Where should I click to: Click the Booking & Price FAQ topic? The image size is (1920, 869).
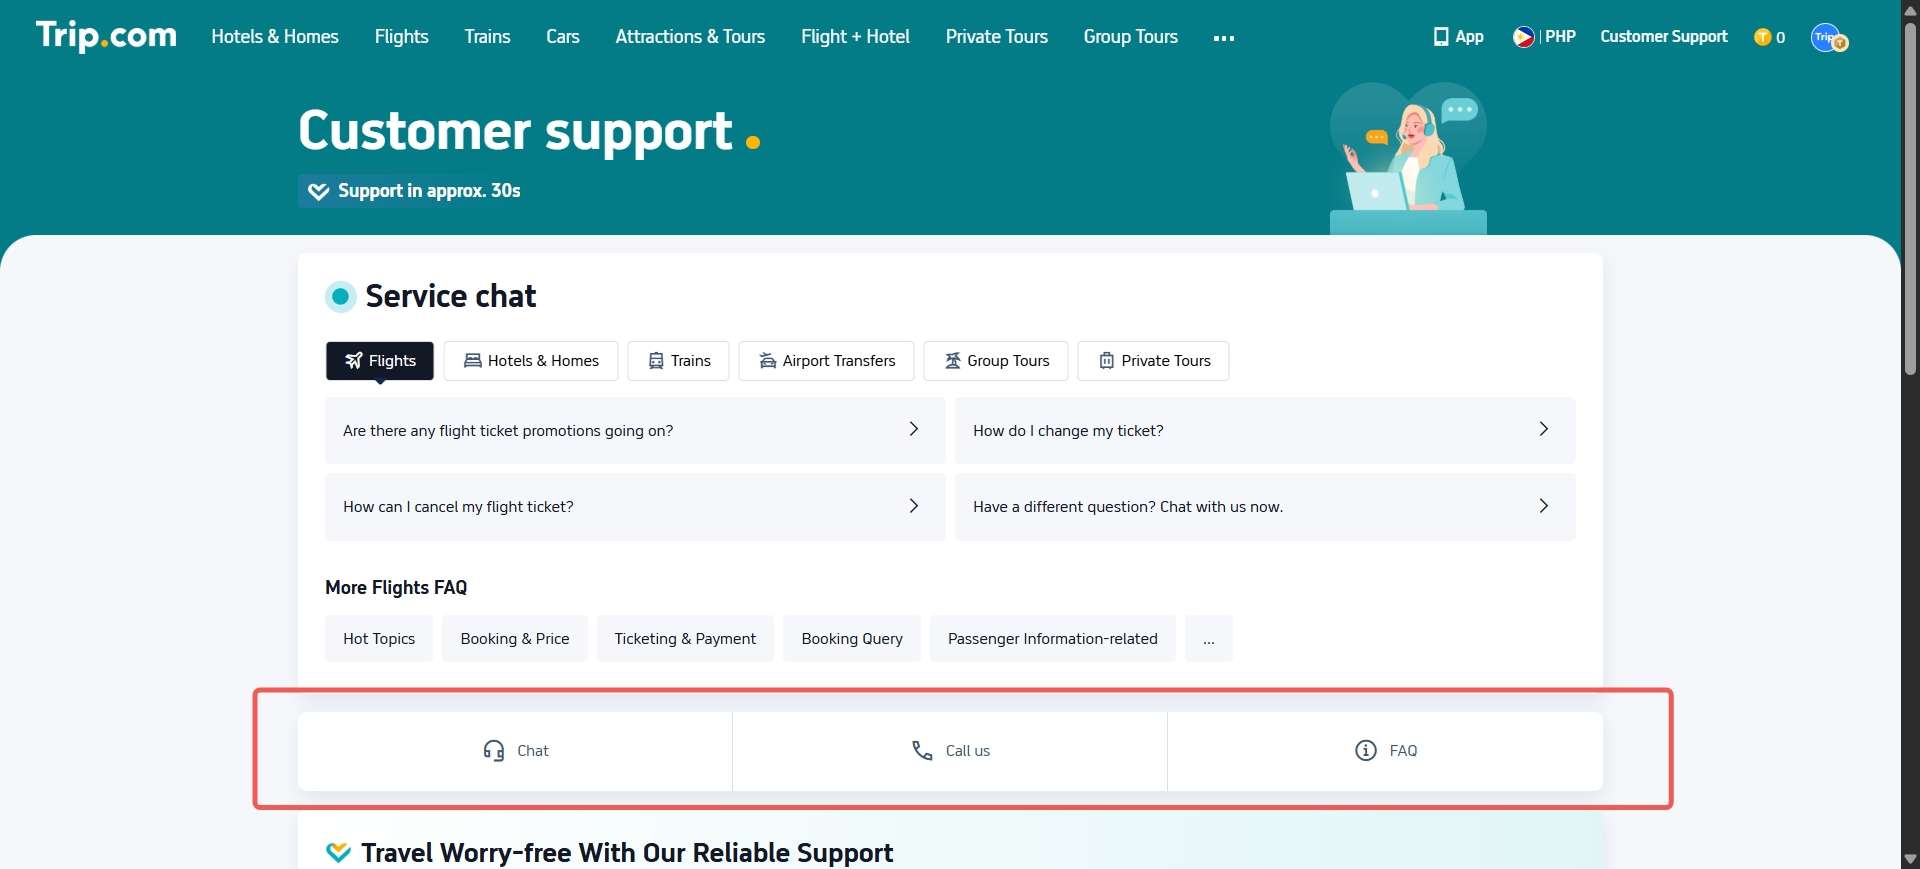tap(515, 639)
